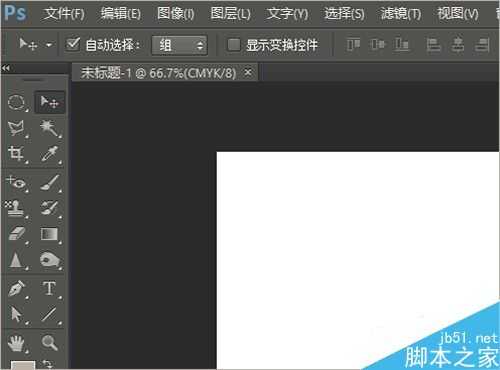
Task: Select the Zoom tool
Action: (50, 343)
